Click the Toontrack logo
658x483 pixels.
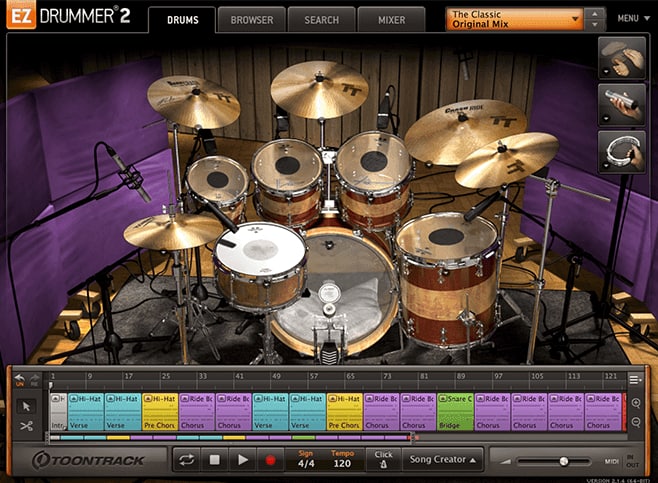(x=89, y=460)
